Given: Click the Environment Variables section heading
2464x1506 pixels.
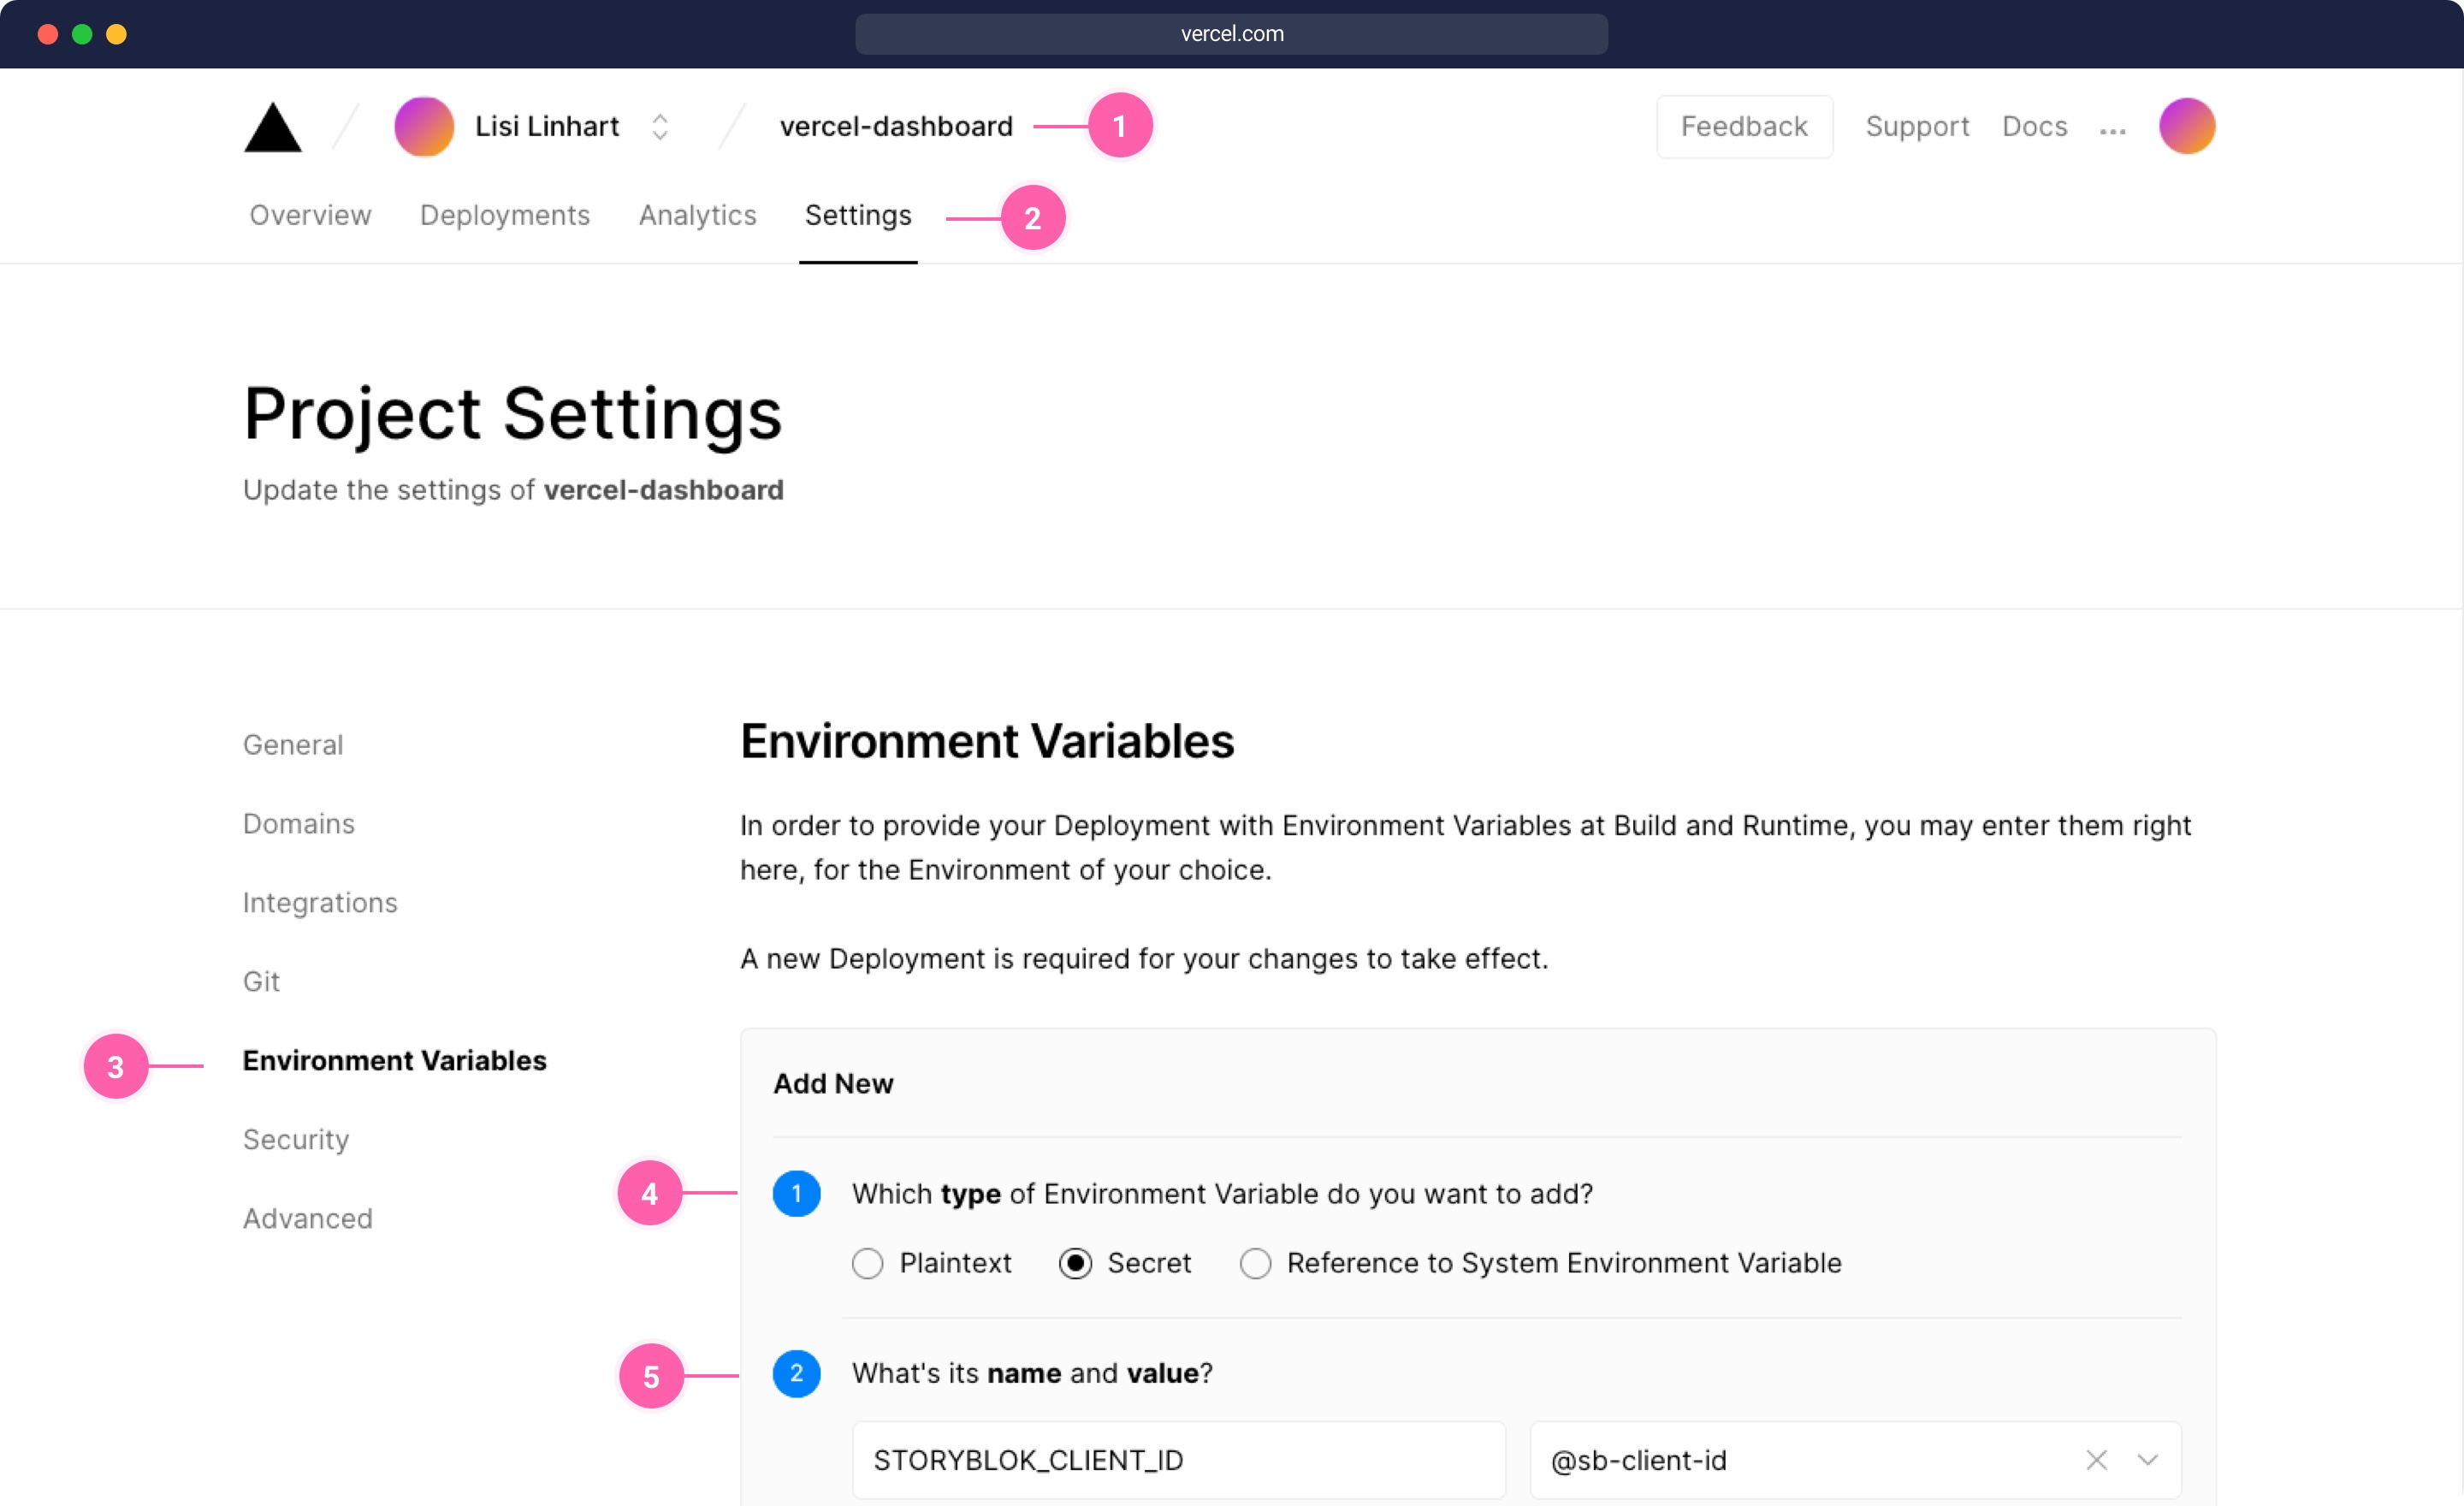Looking at the screenshot, I should [x=987, y=742].
